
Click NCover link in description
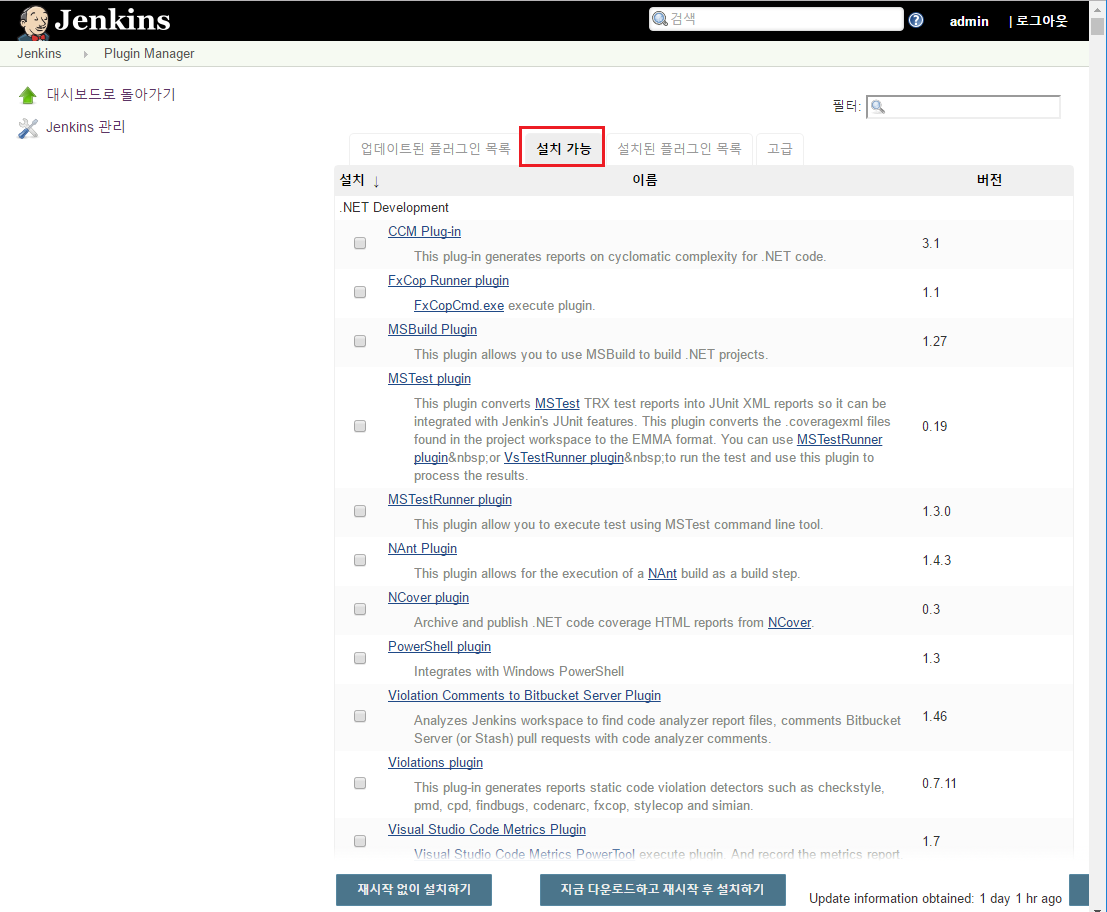pyautogui.click(x=789, y=623)
